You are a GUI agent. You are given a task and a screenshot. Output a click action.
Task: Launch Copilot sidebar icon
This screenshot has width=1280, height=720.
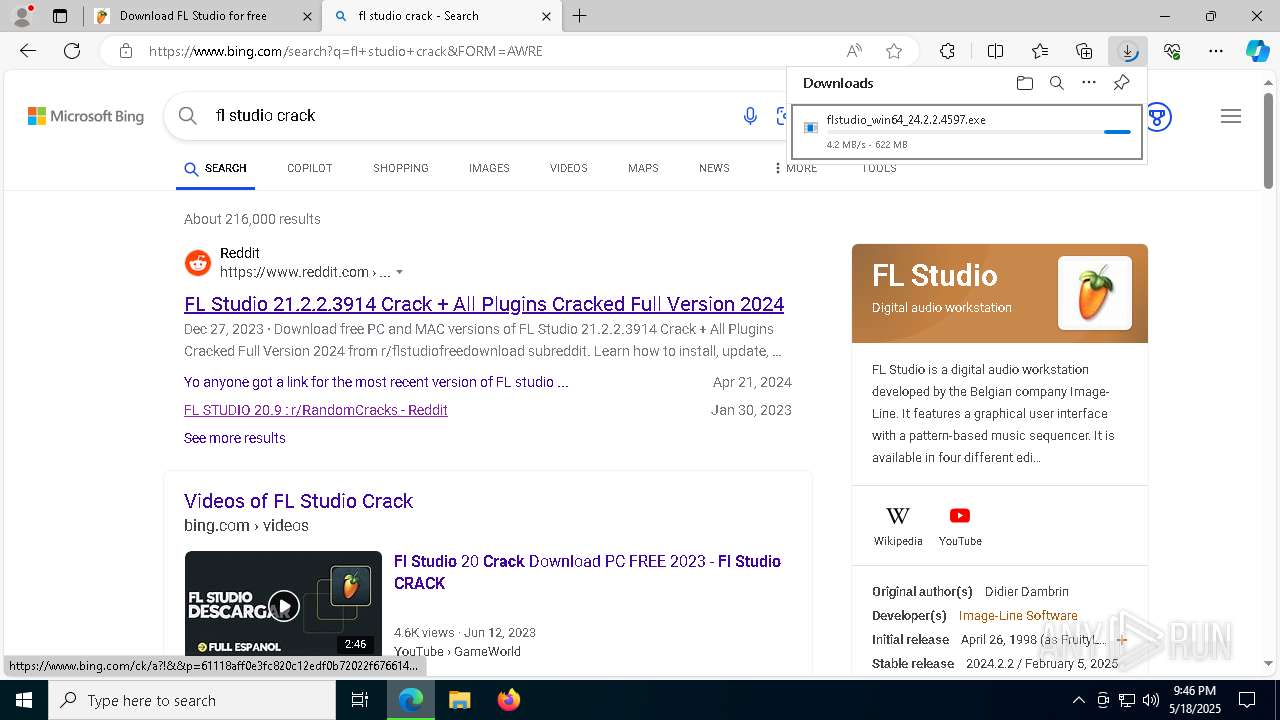click(x=1257, y=51)
